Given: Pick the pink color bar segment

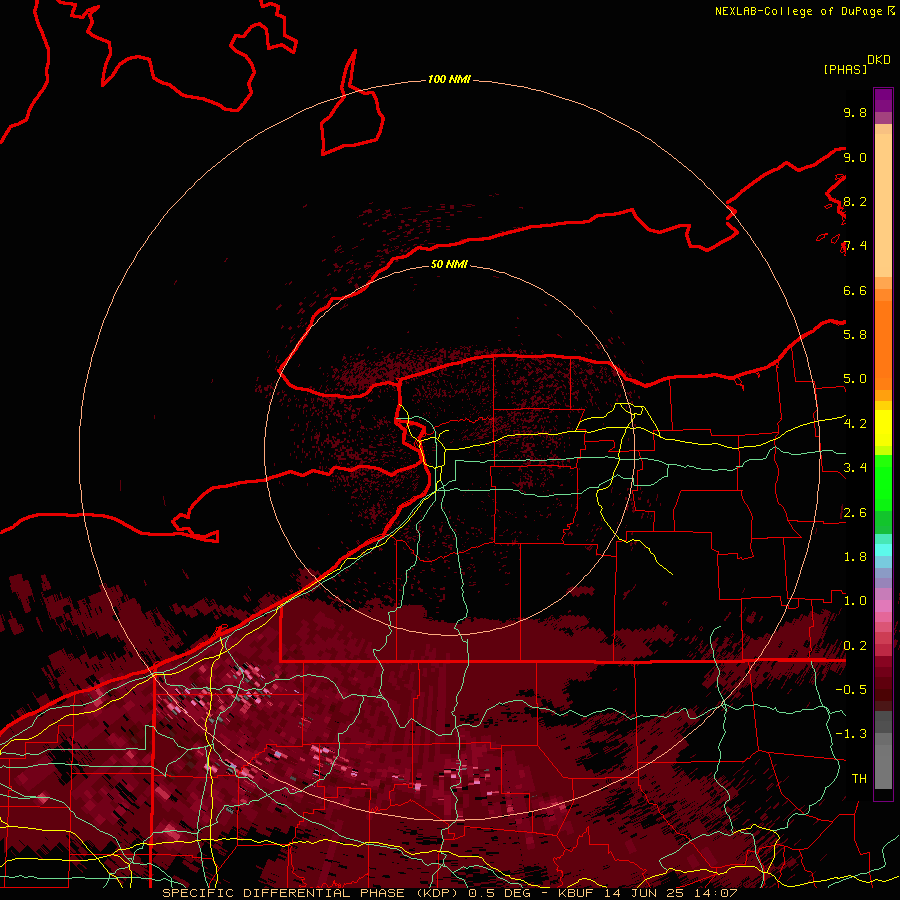Looking at the screenshot, I should point(883,606).
